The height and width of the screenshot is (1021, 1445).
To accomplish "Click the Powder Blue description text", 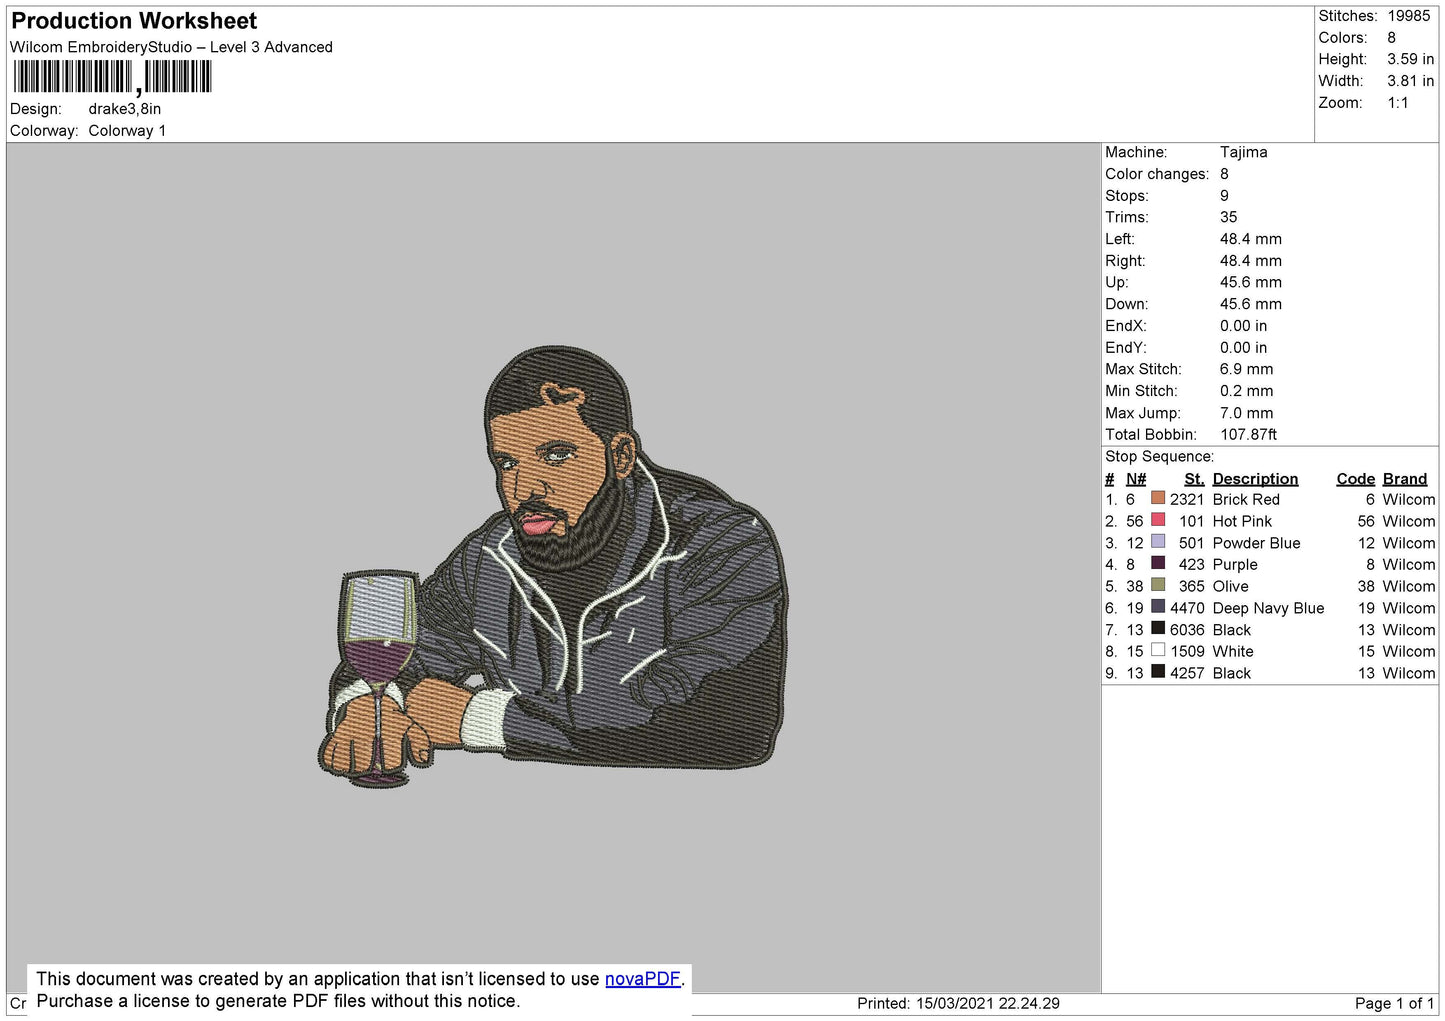I will [1256, 543].
